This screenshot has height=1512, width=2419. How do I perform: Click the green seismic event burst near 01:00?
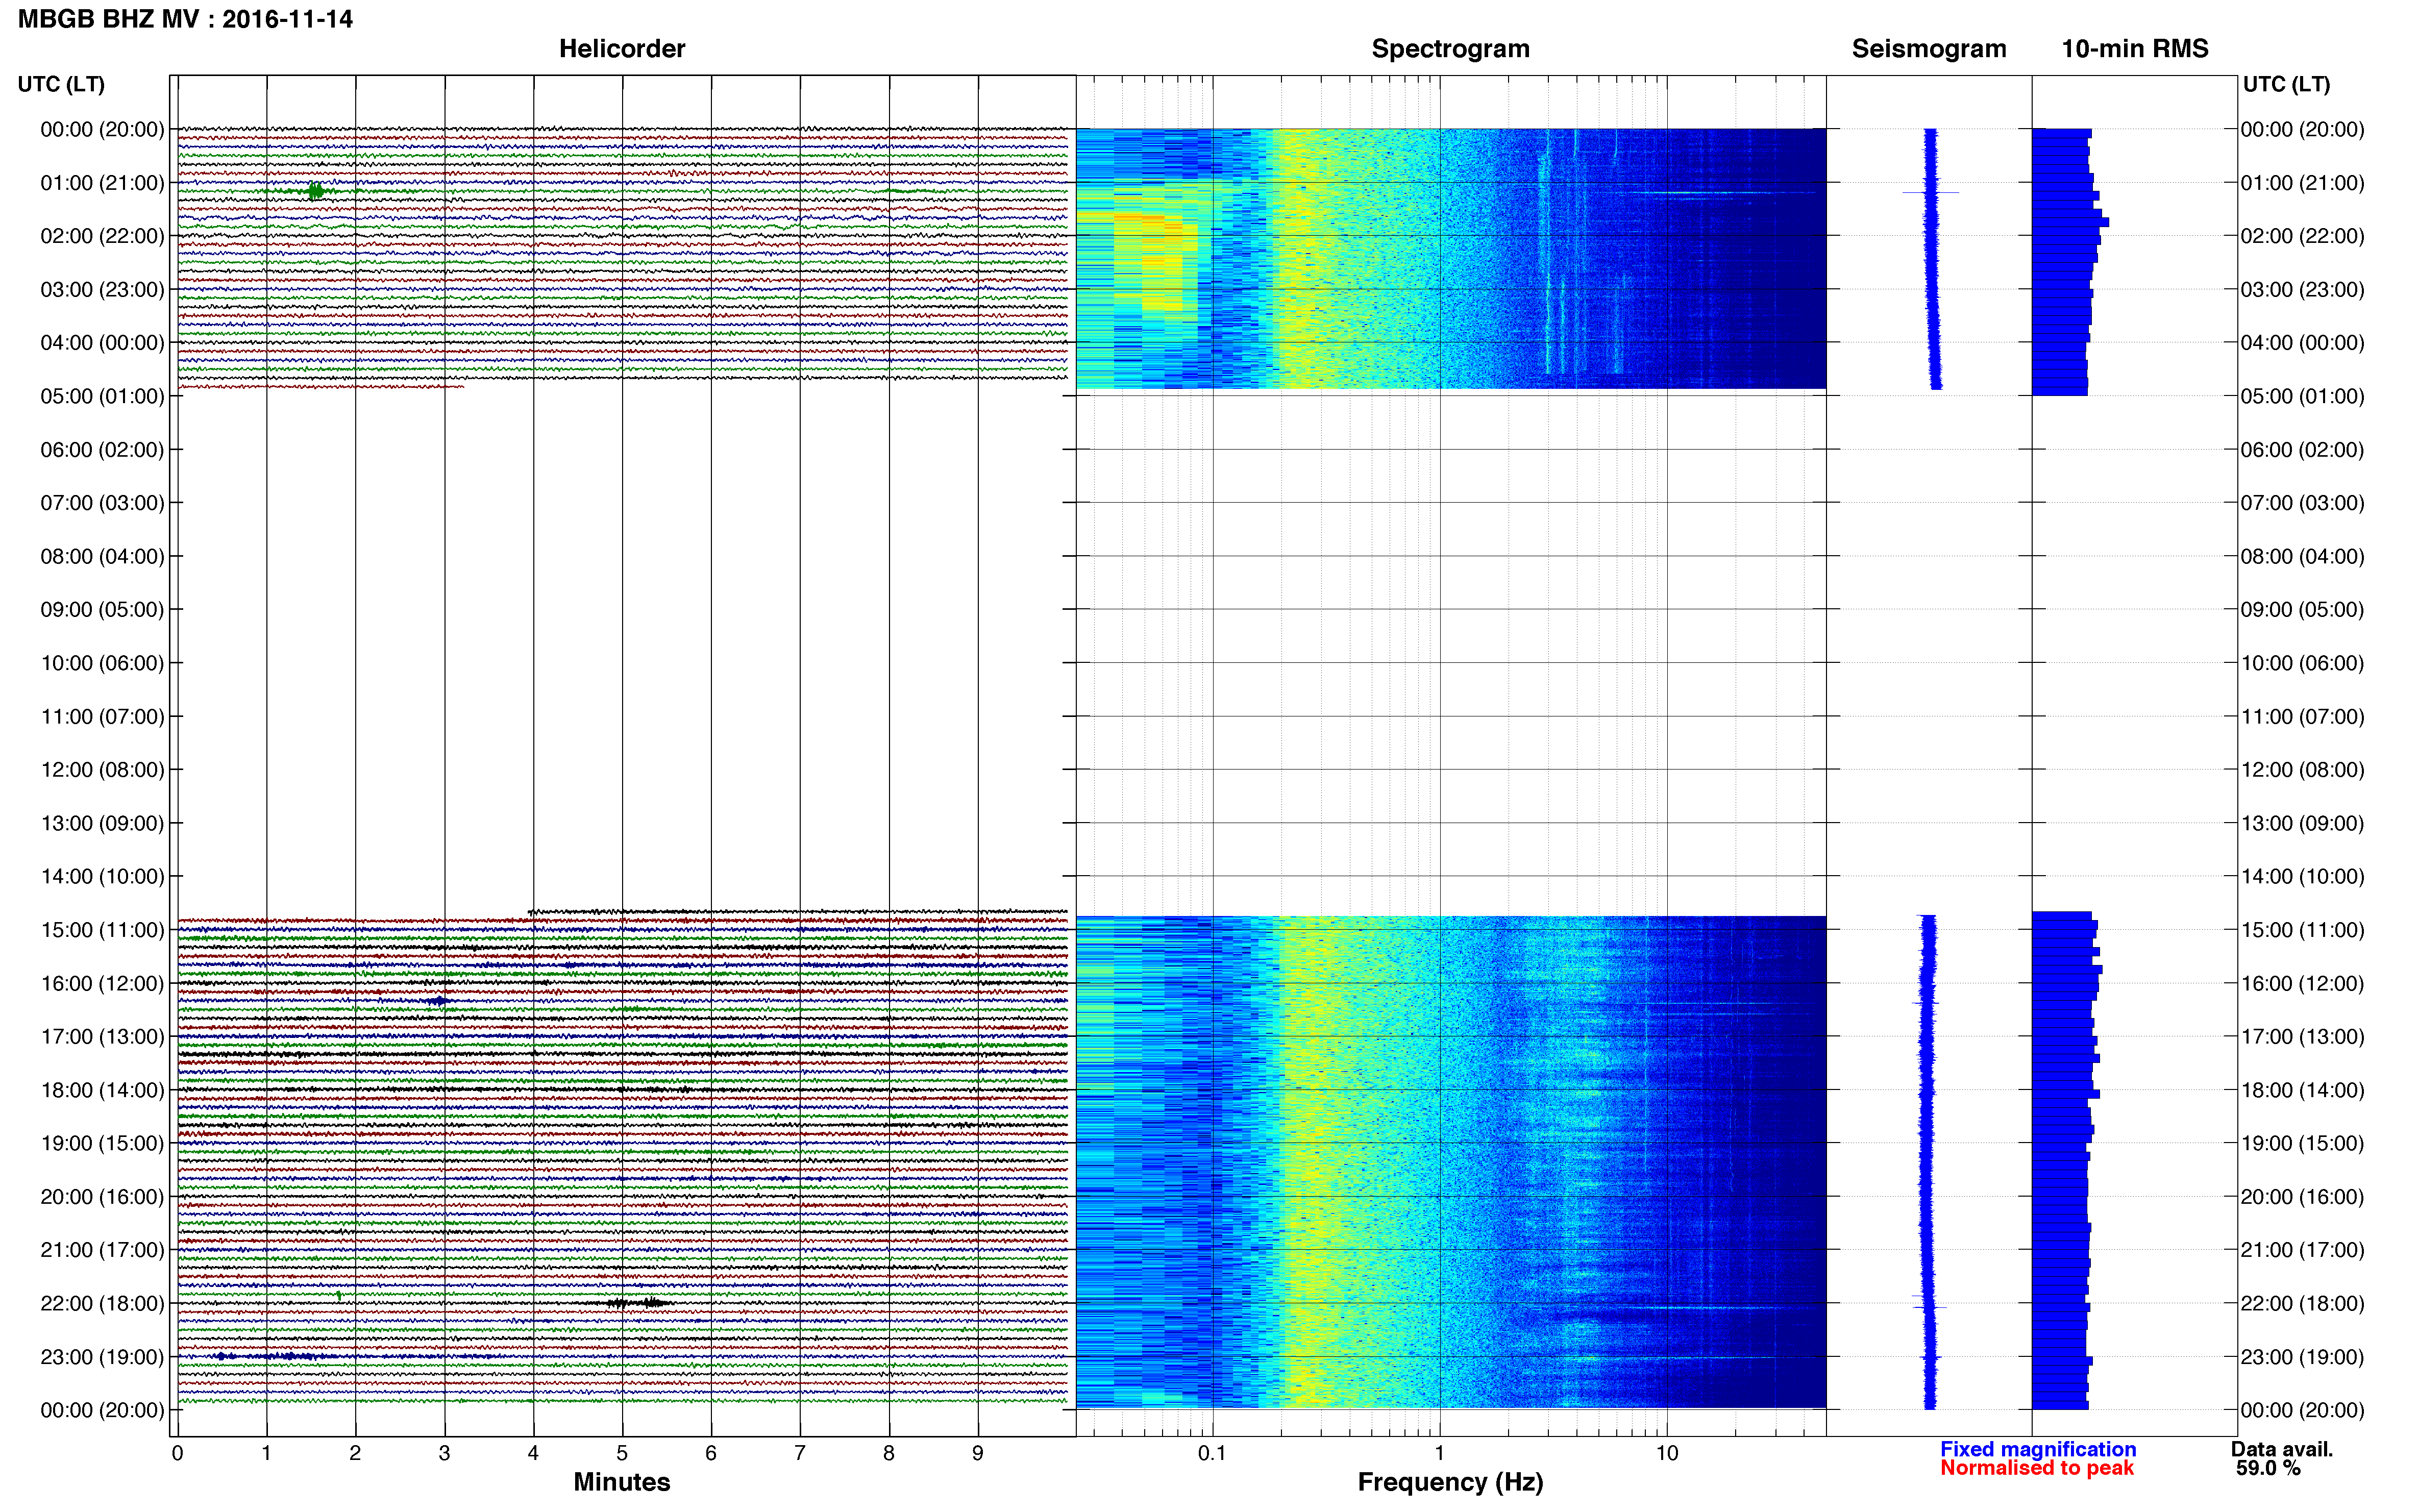[316, 191]
